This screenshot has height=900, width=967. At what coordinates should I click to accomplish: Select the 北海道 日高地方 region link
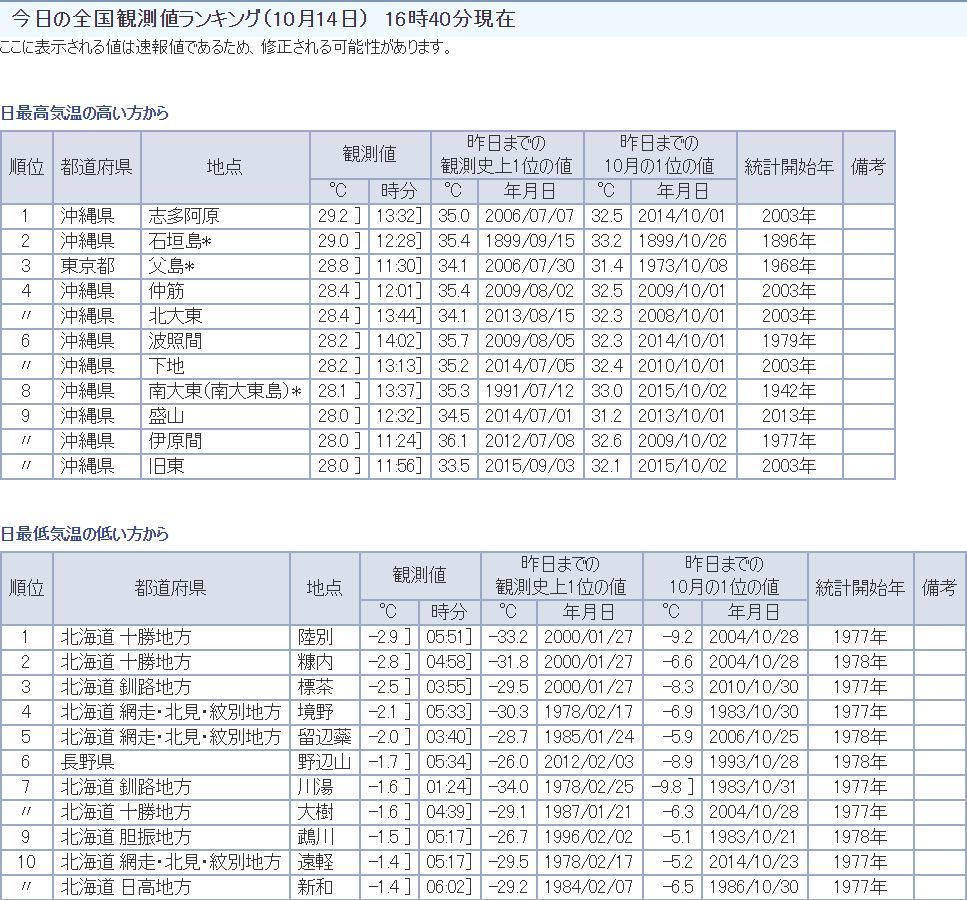125,887
